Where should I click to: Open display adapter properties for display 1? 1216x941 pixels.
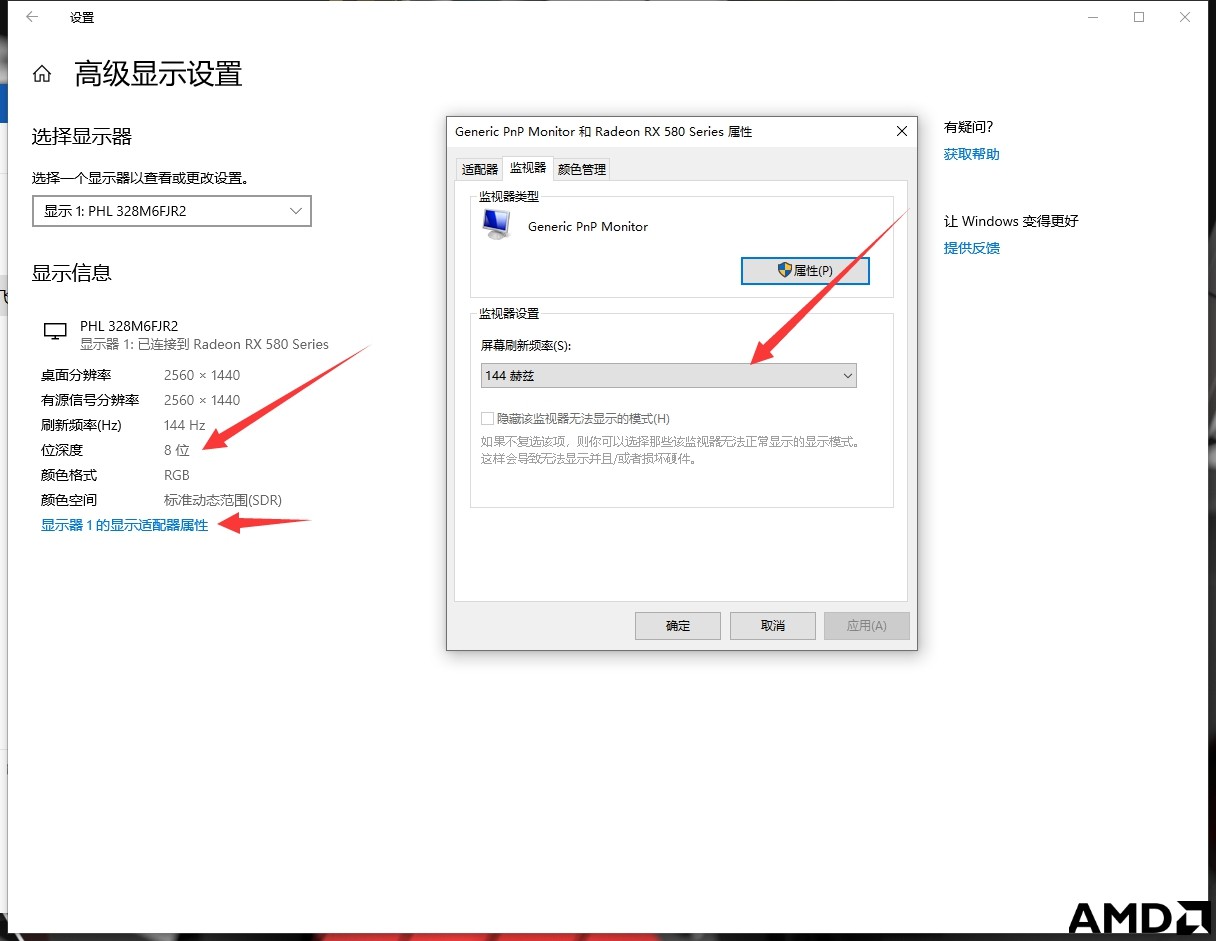pyautogui.click(x=124, y=525)
